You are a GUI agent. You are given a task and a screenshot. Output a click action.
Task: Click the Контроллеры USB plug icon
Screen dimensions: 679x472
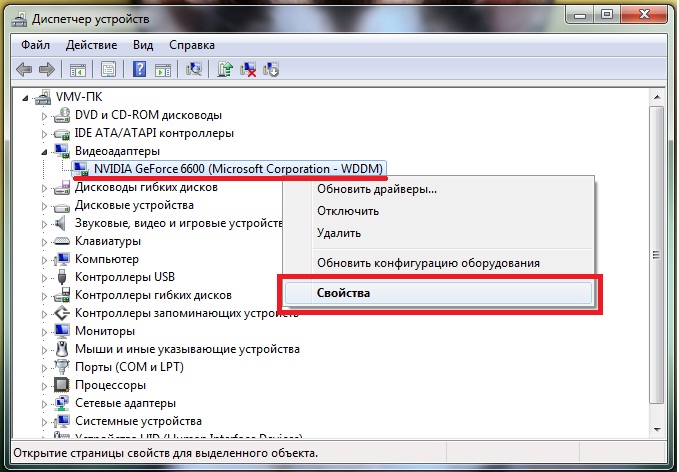click(x=62, y=277)
